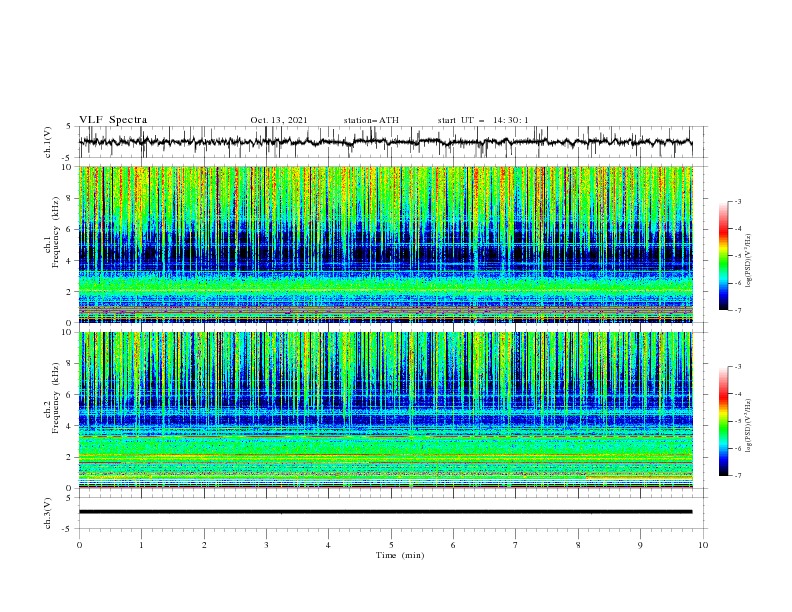
Task: Click the '0' tick on the time axis
Action: [x=79, y=545]
